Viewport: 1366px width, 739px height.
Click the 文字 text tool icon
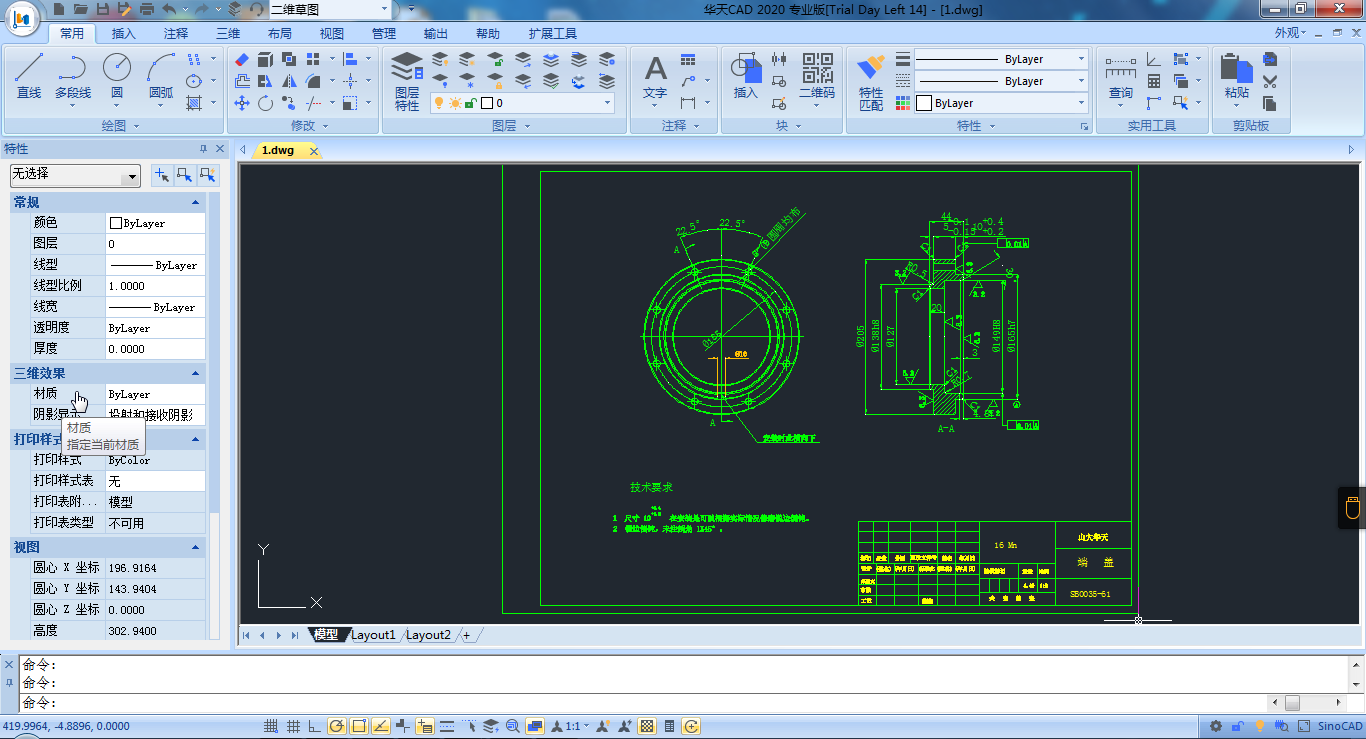coord(655,77)
